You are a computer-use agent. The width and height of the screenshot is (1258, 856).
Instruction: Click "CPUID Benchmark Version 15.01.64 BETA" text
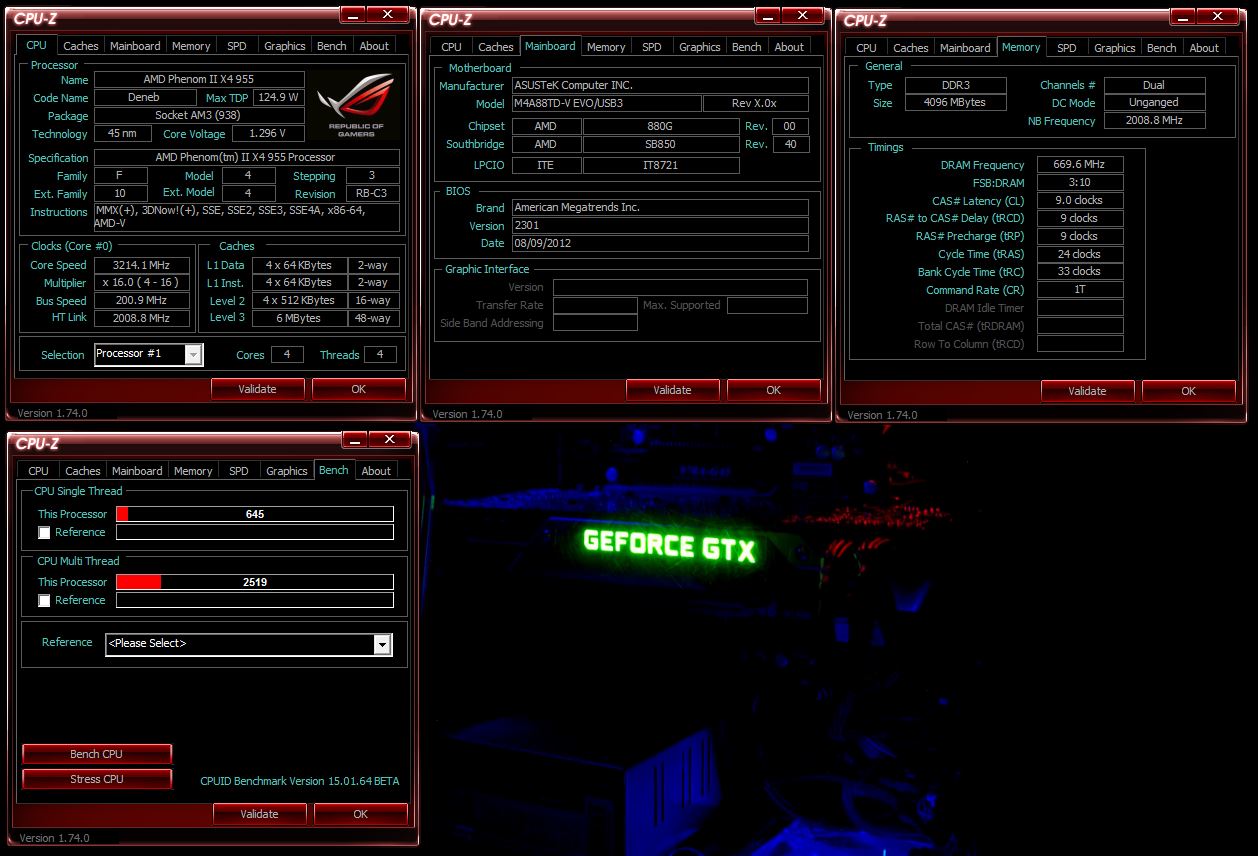[x=299, y=781]
